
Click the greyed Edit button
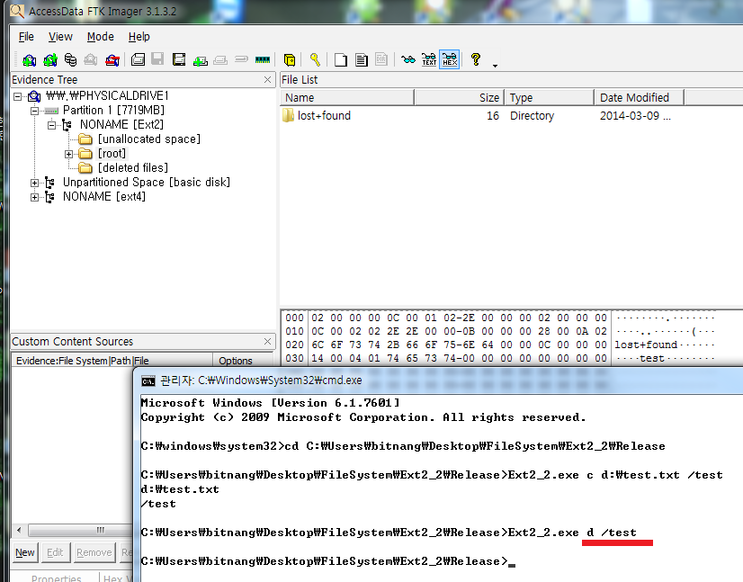click(x=55, y=553)
